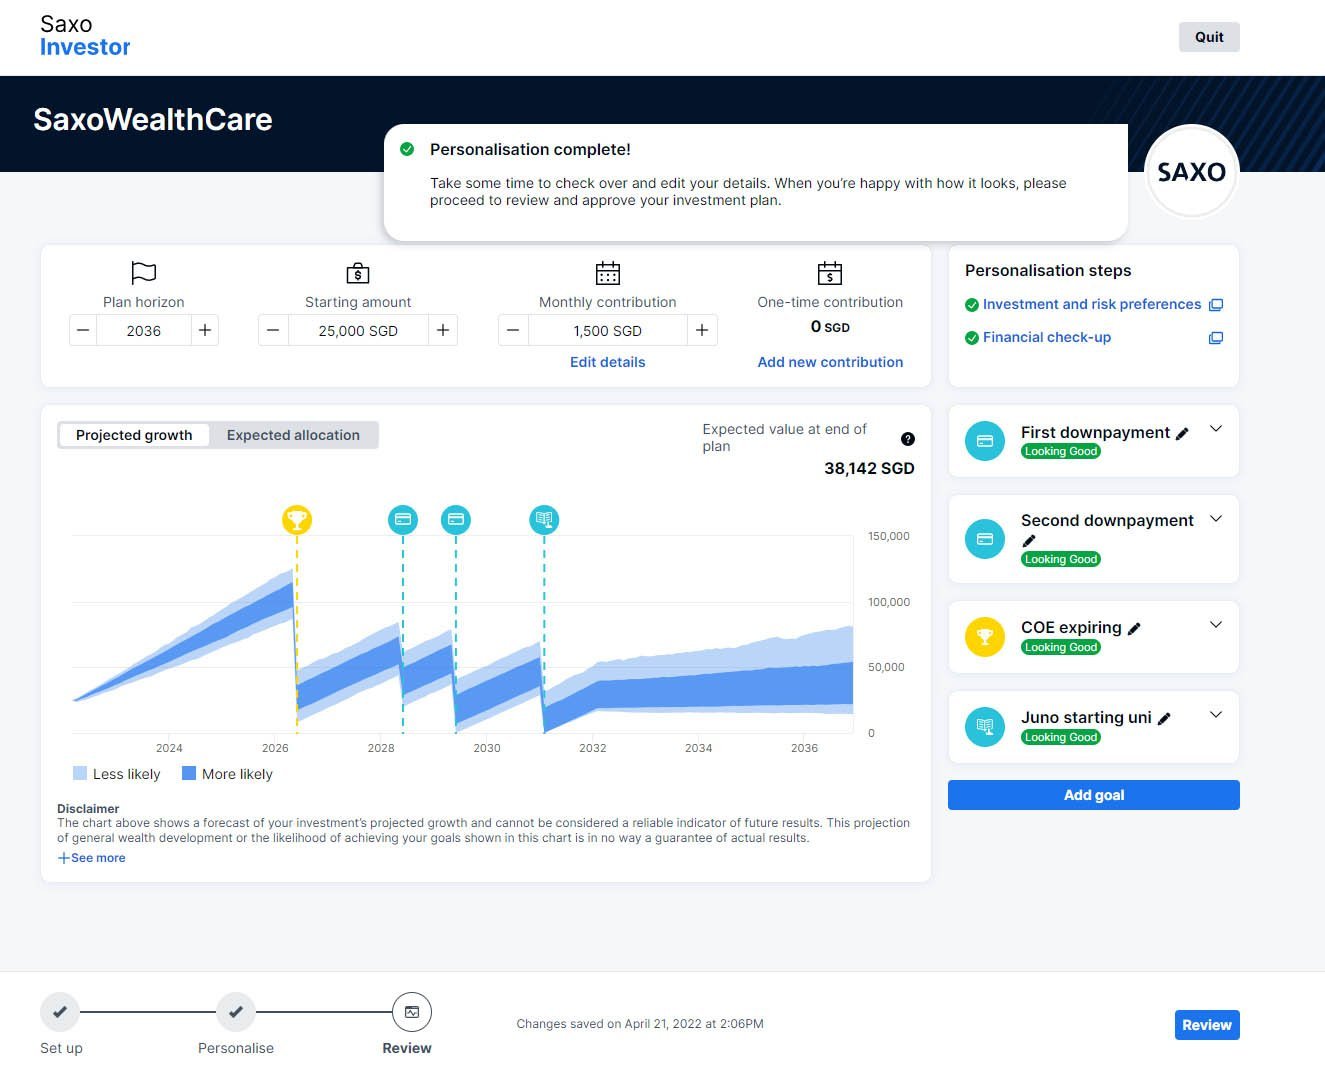
Task: Open Edit details link
Action: (x=608, y=362)
